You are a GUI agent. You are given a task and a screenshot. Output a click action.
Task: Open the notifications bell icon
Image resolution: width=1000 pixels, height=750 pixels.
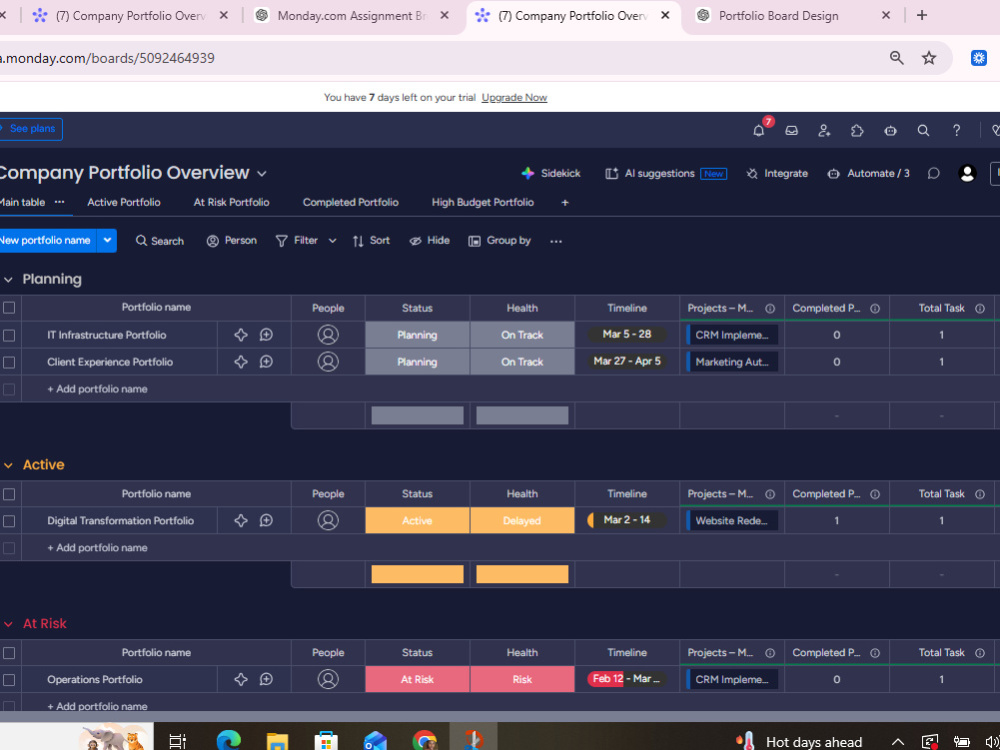(758, 131)
